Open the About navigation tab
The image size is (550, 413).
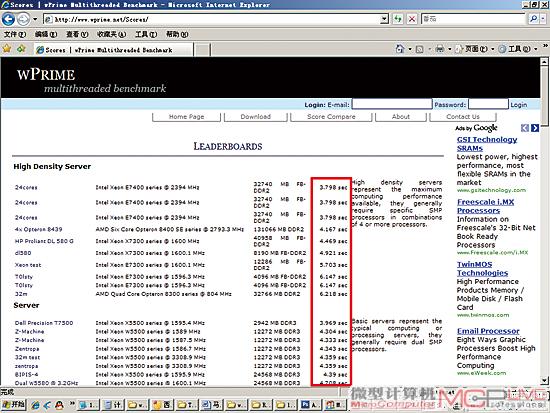(x=401, y=117)
